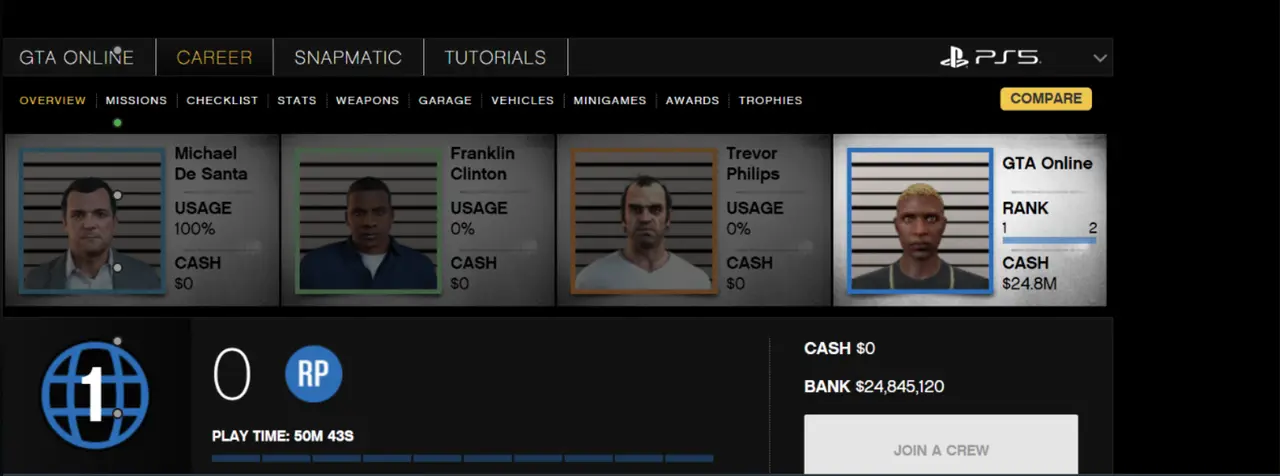The width and height of the screenshot is (1280, 476).
Task: Switch to the Snapmatic tab
Action: pyautogui.click(x=348, y=57)
